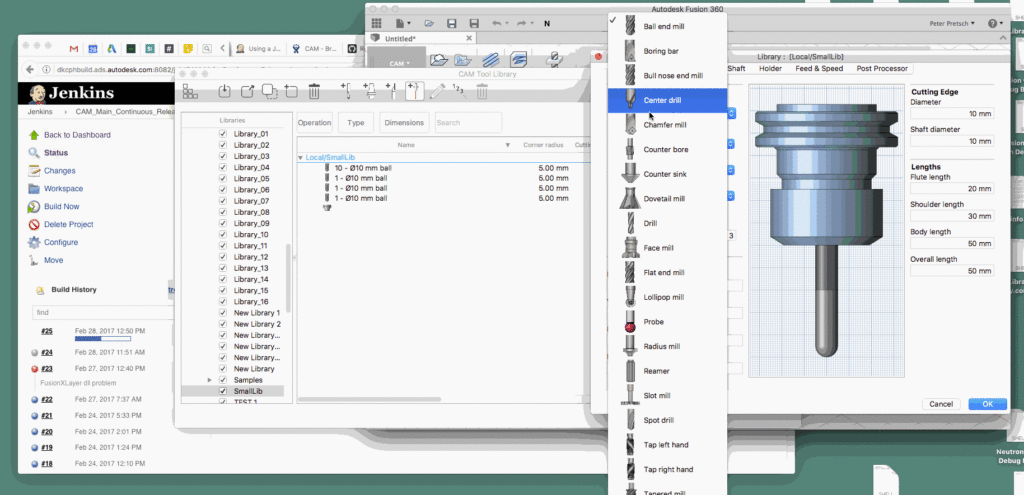Toggle the Samples library checkbox
This screenshot has height=495, width=1024.
point(223,380)
